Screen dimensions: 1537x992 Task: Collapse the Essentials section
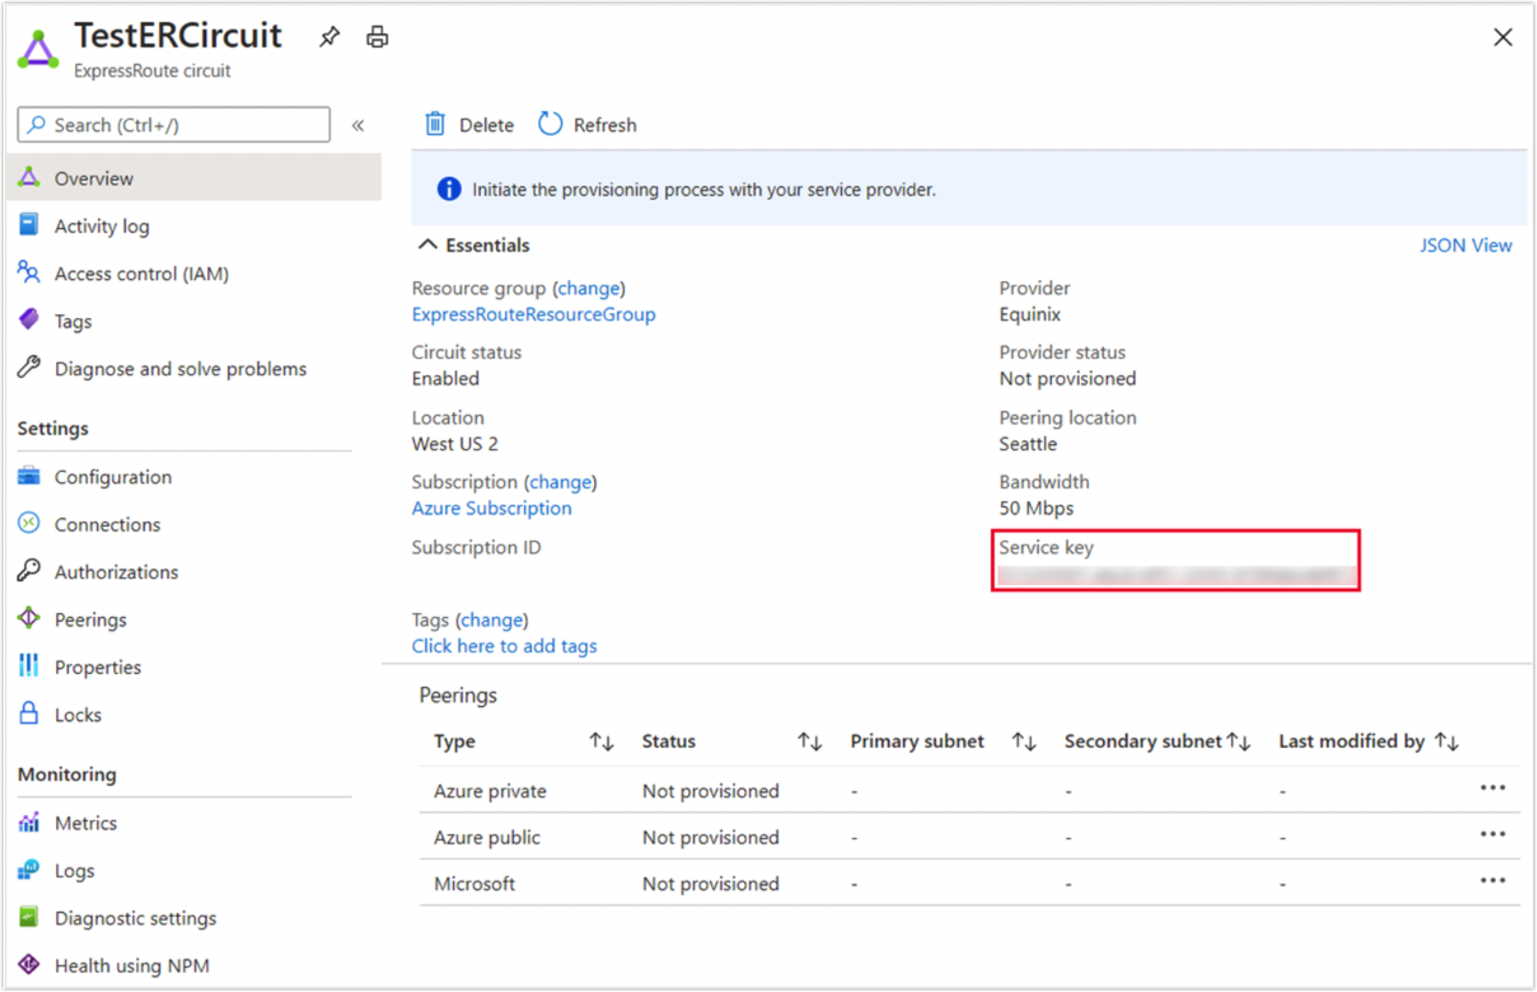(x=474, y=245)
